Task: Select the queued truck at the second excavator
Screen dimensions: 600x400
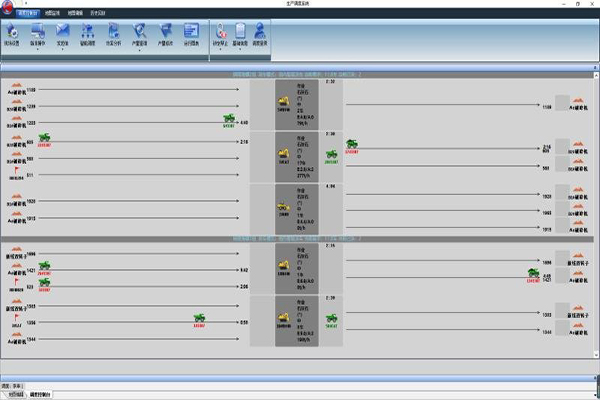Action: pyautogui.click(x=331, y=154)
